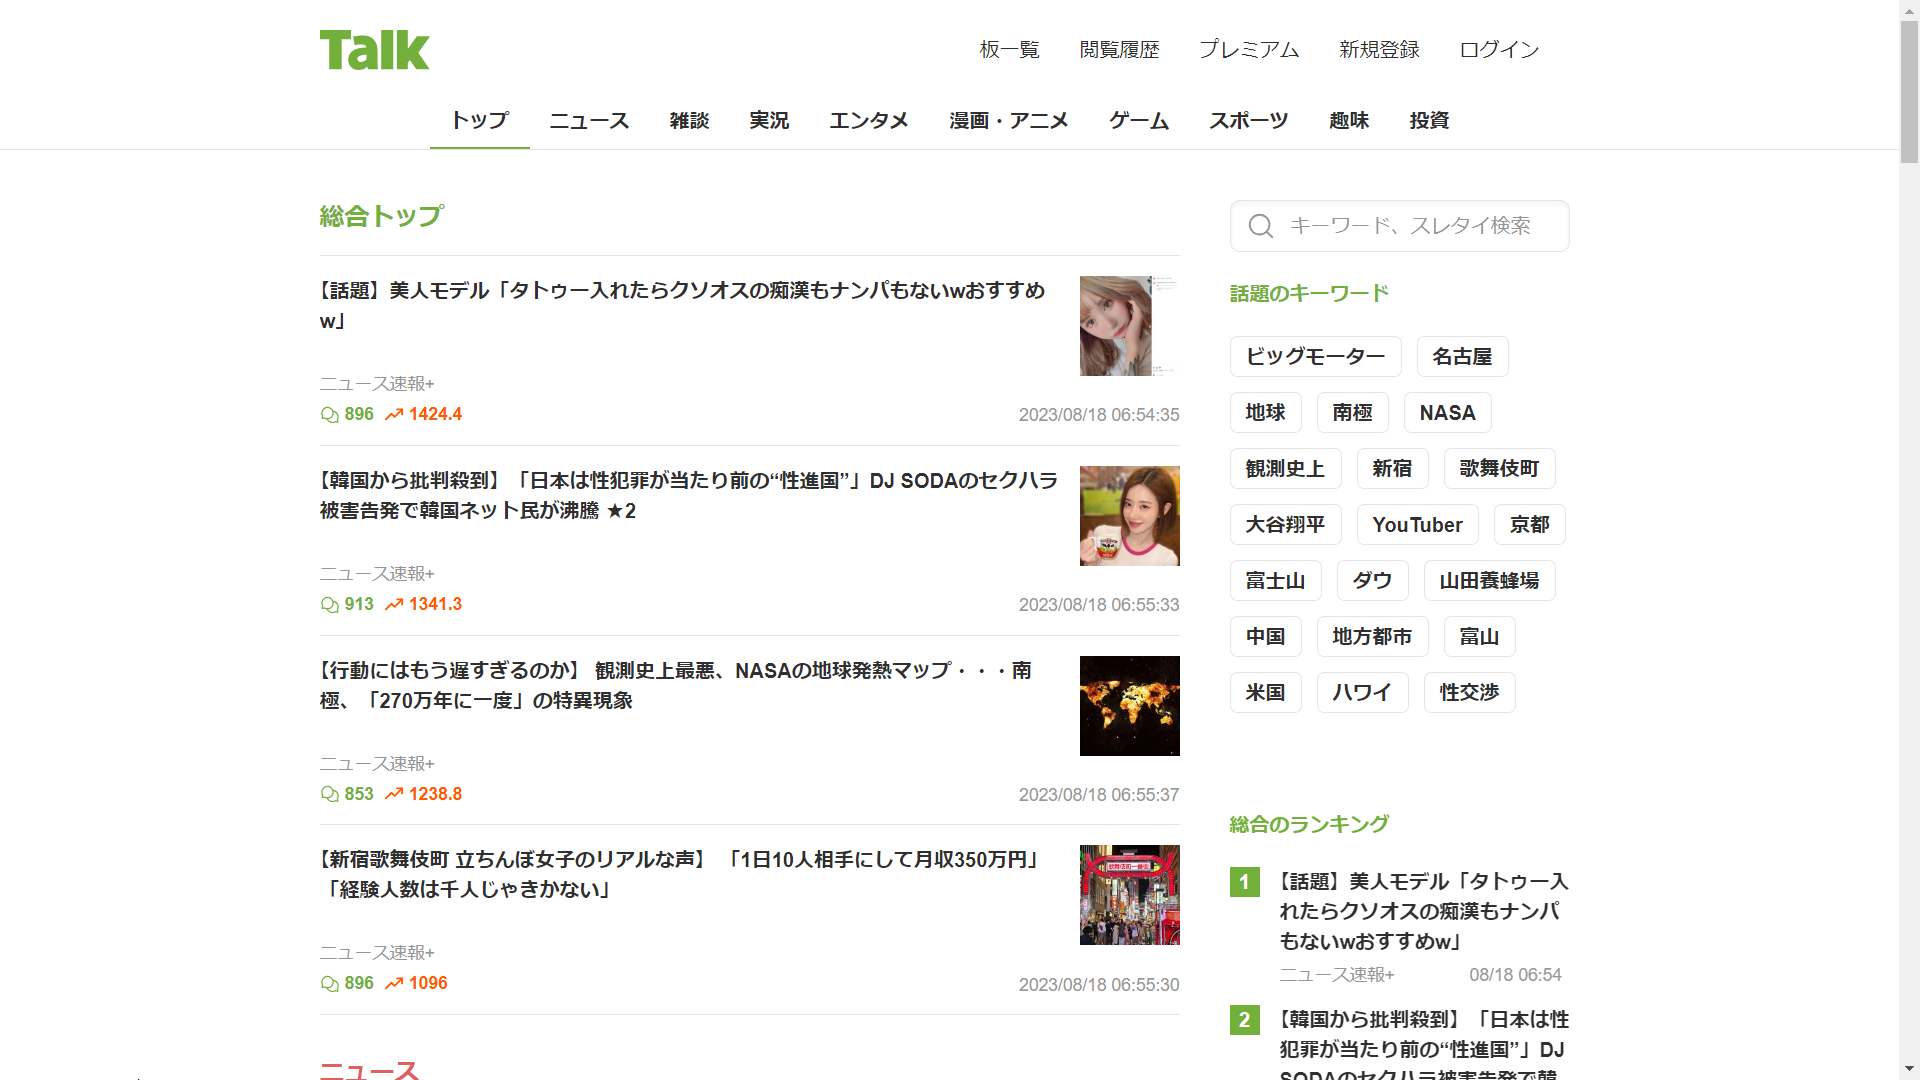Image resolution: width=1920 pixels, height=1080 pixels.
Task: Switch to the 漫画・アニメ tab
Action: point(1008,121)
